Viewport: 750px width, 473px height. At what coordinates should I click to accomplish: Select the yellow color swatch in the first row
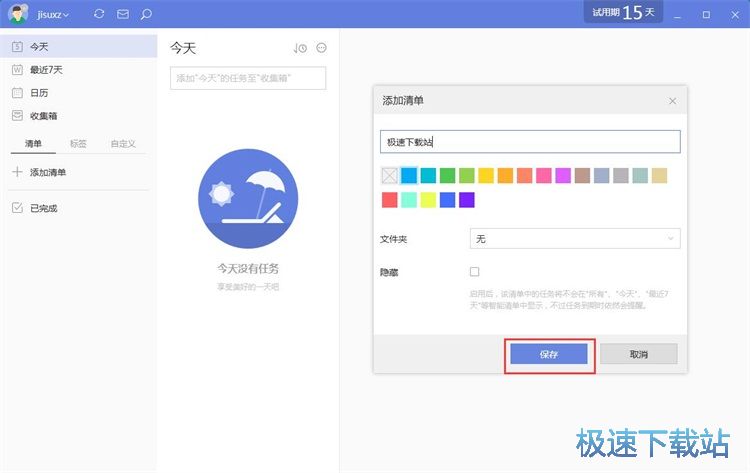pyautogui.click(x=486, y=176)
